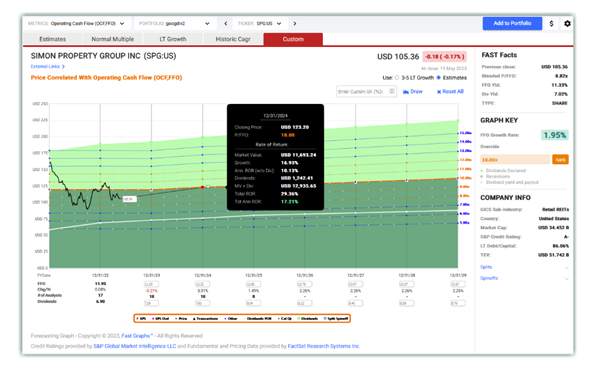Viewport: 592px width, 368px height.
Task: Open the Metrics Operating Cash Flow dropdown
Action: (77, 23)
